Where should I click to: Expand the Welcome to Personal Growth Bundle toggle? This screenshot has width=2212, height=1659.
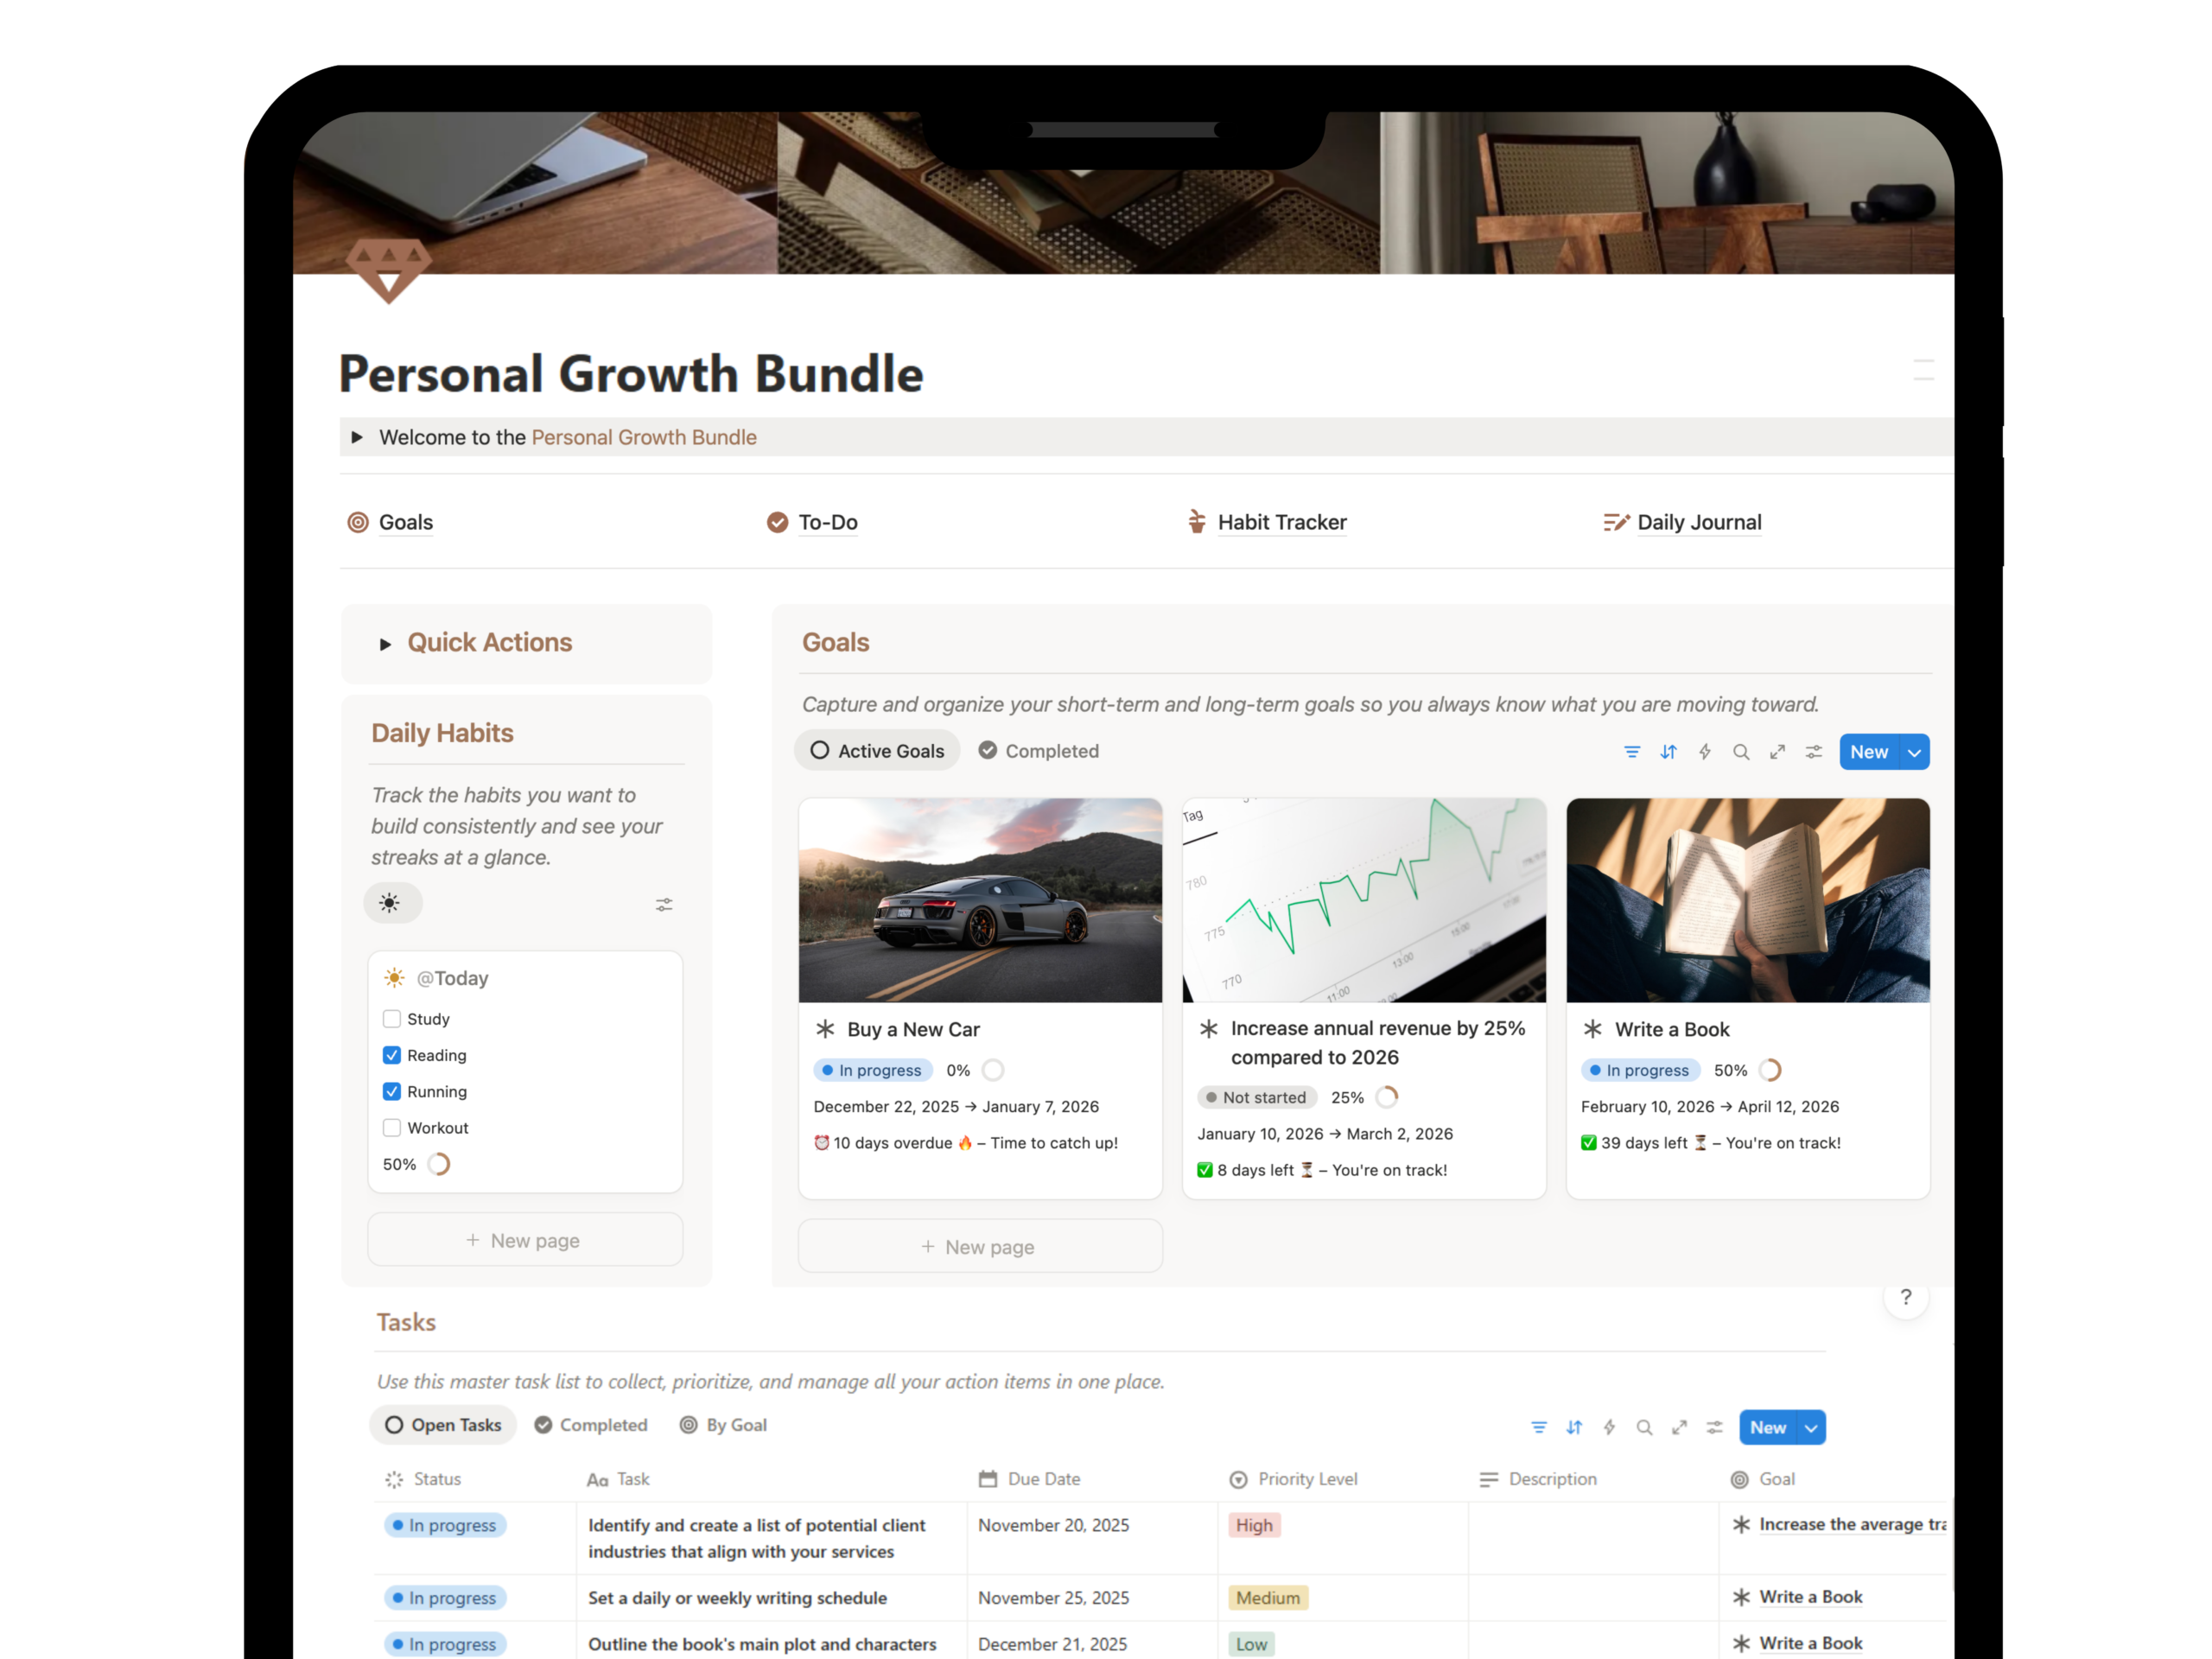click(357, 437)
